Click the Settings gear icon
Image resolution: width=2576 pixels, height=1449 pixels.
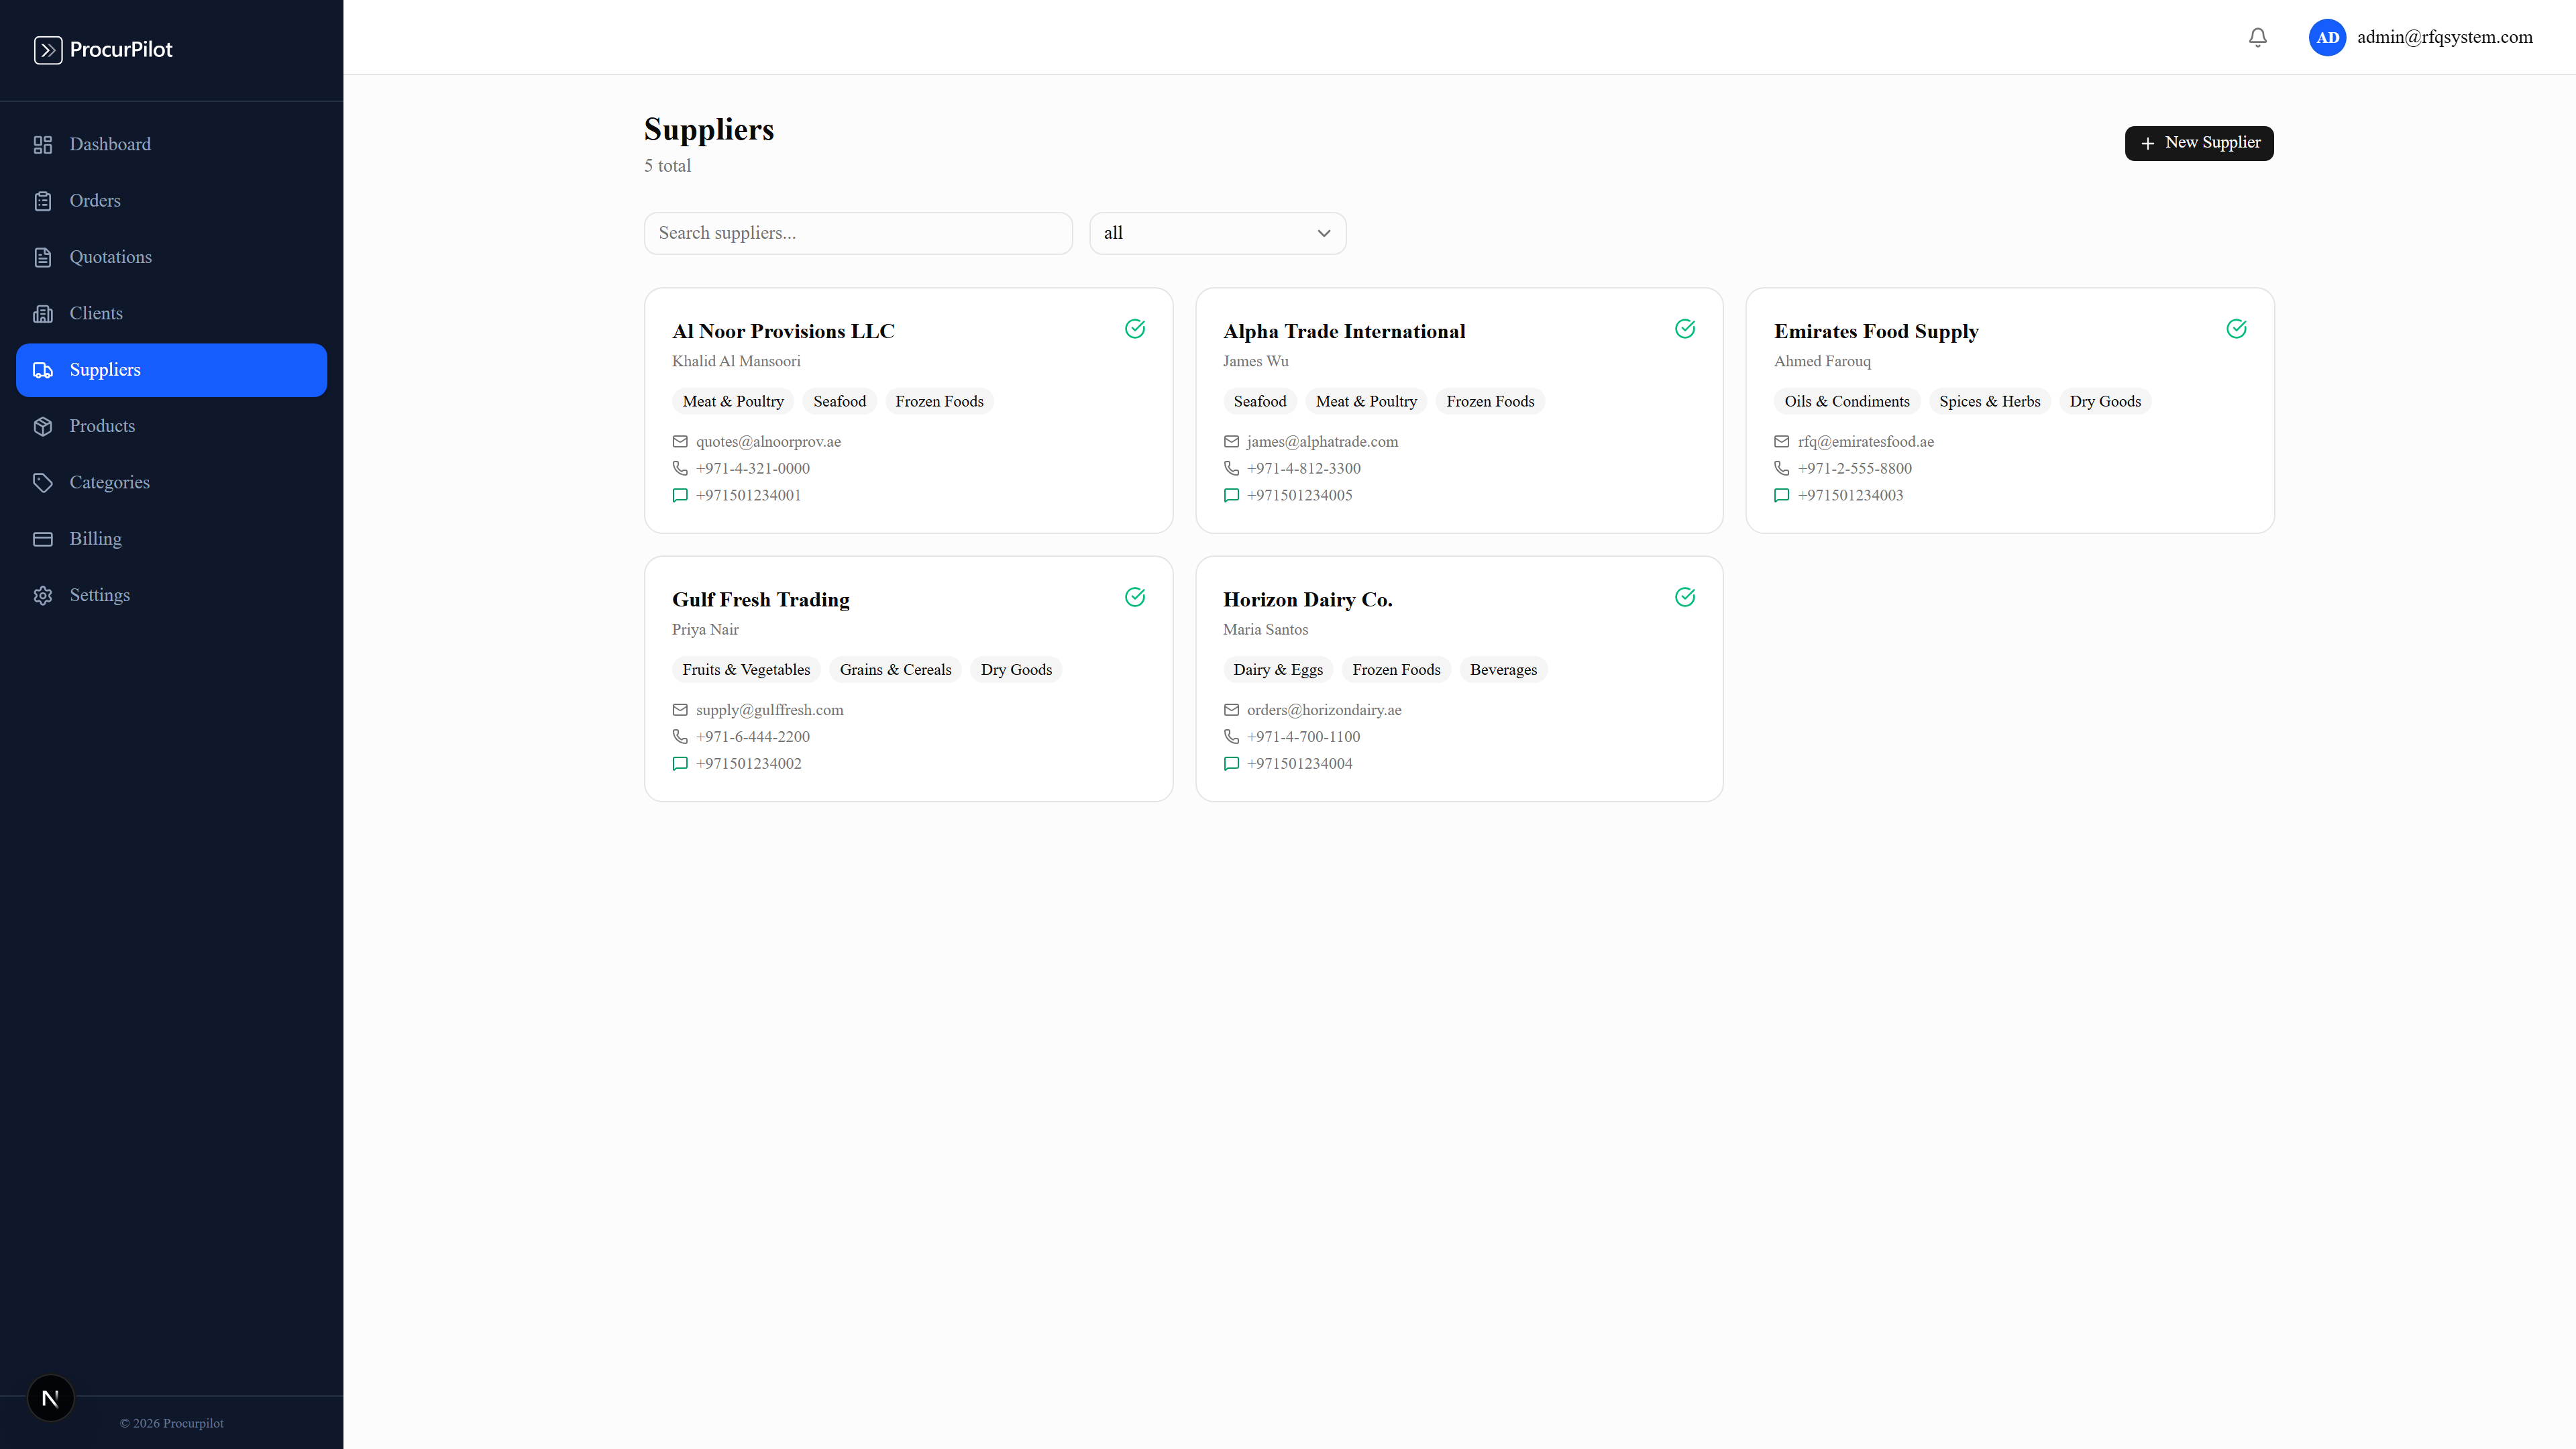click(43, 595)
